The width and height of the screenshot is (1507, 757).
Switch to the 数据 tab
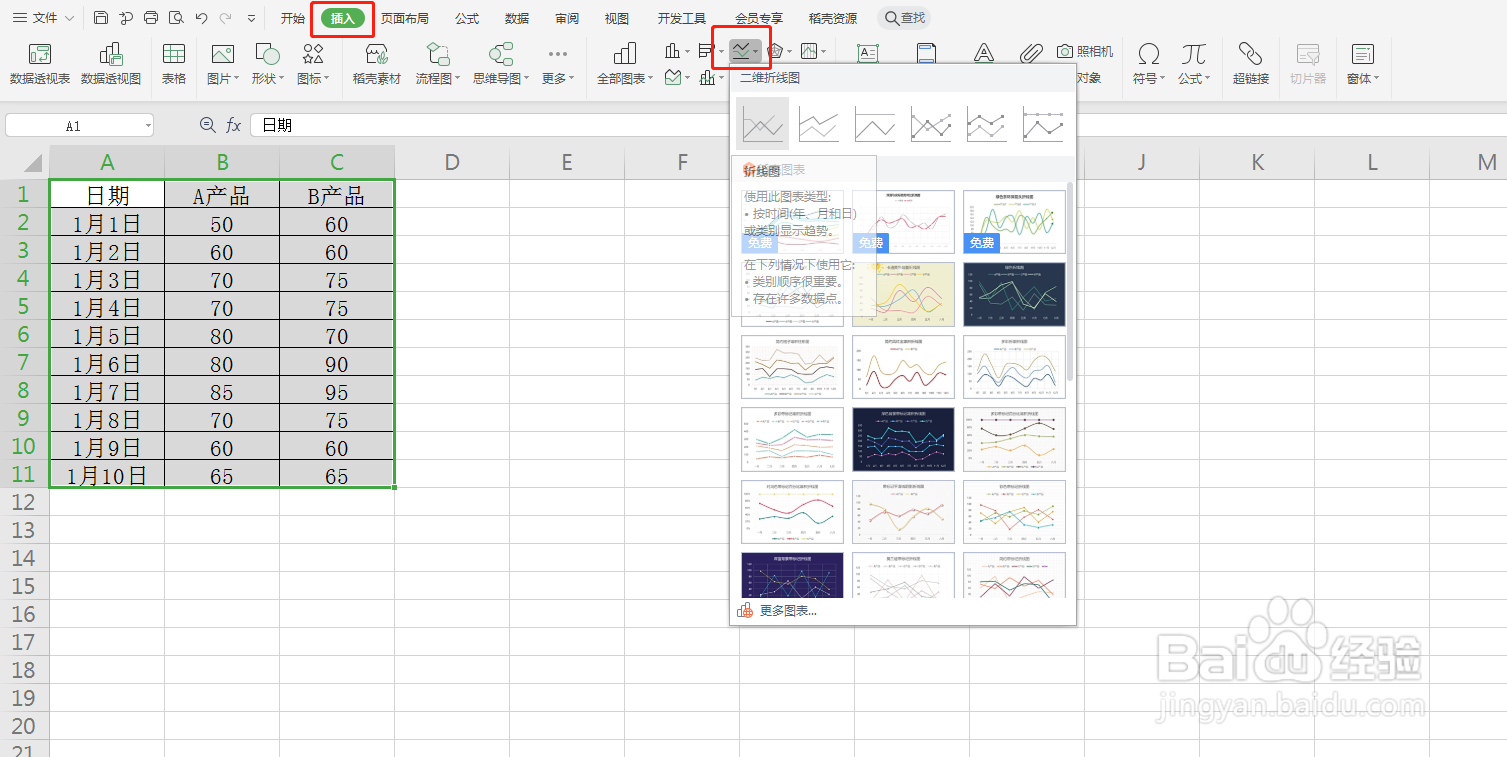517,18
